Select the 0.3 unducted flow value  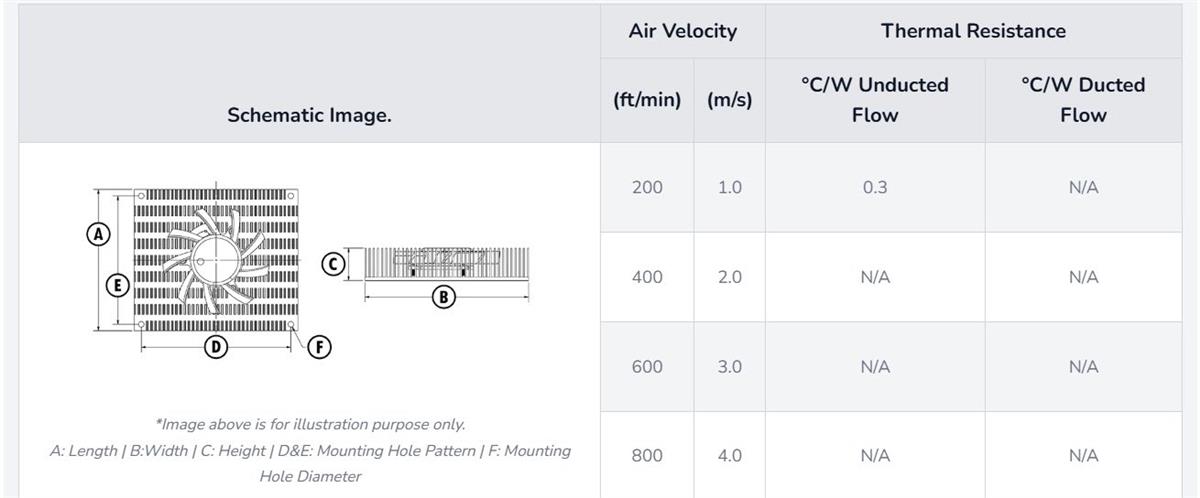click(x=874, y=188)
